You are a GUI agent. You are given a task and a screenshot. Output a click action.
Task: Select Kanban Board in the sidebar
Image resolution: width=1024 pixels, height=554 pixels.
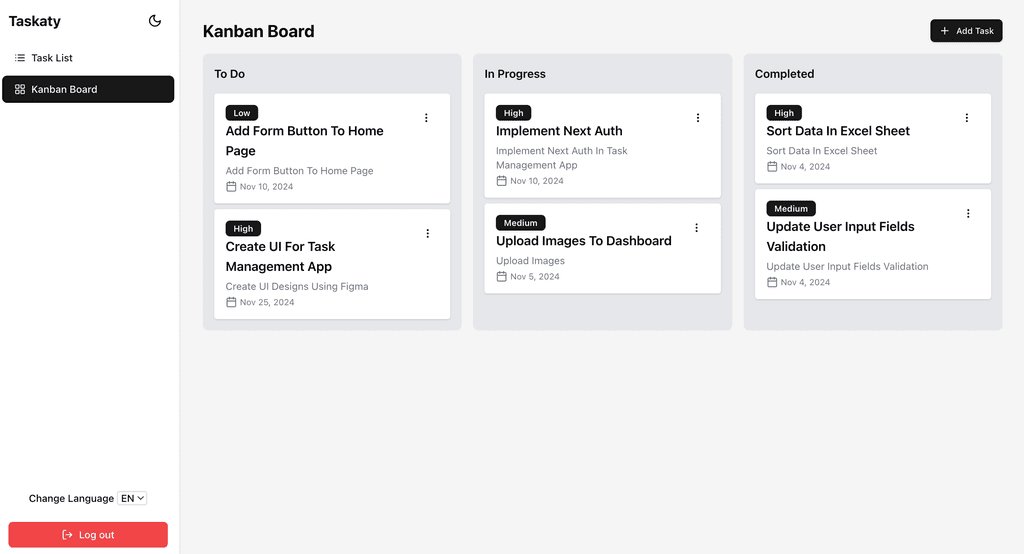[x=88, y=90]
